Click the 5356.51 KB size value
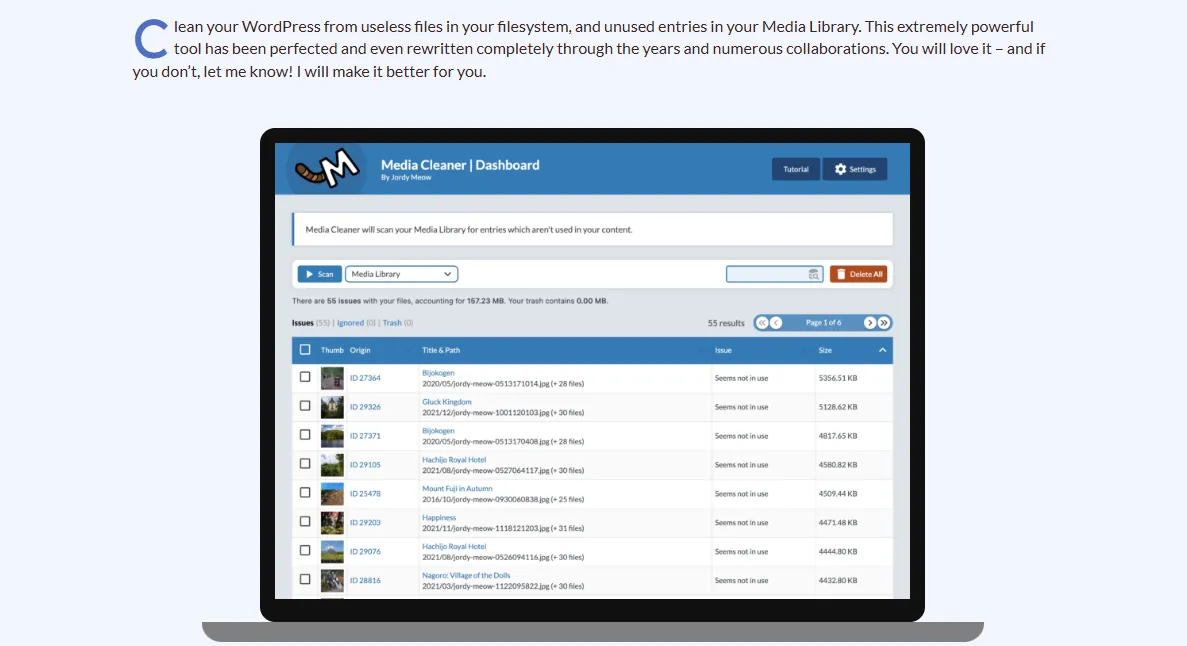This screenshot has height=646, width=1187. tap(838, 378)
